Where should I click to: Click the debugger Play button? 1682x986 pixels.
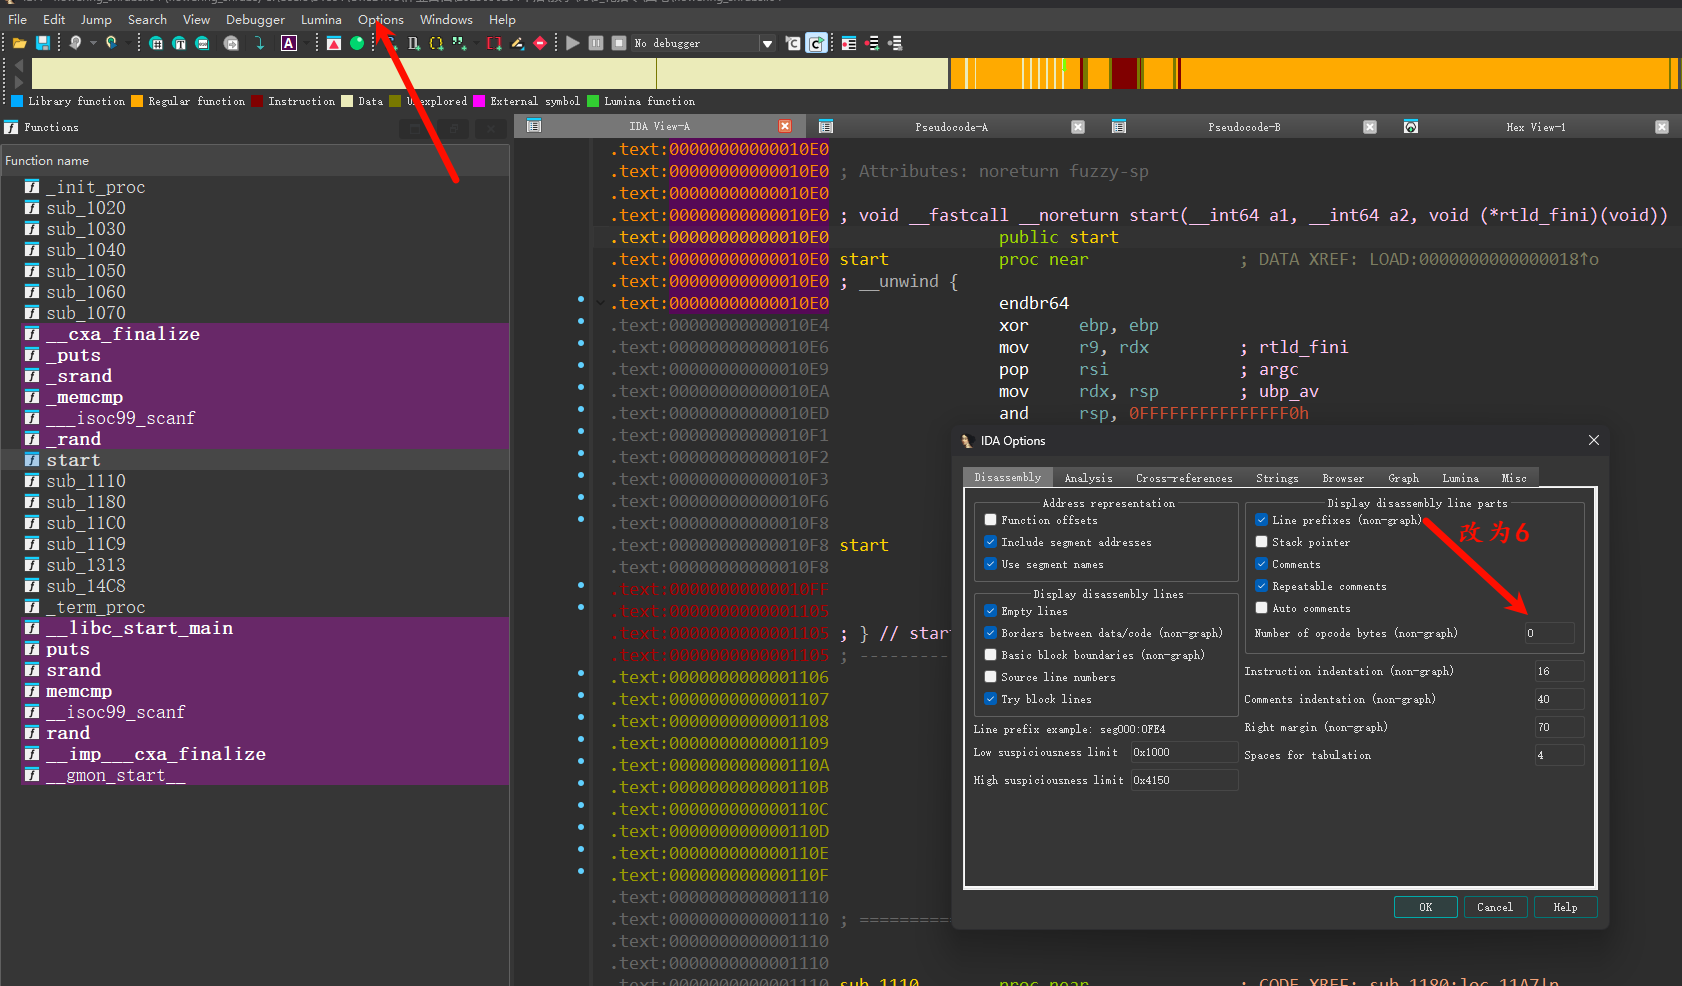[x=572, y=43]
